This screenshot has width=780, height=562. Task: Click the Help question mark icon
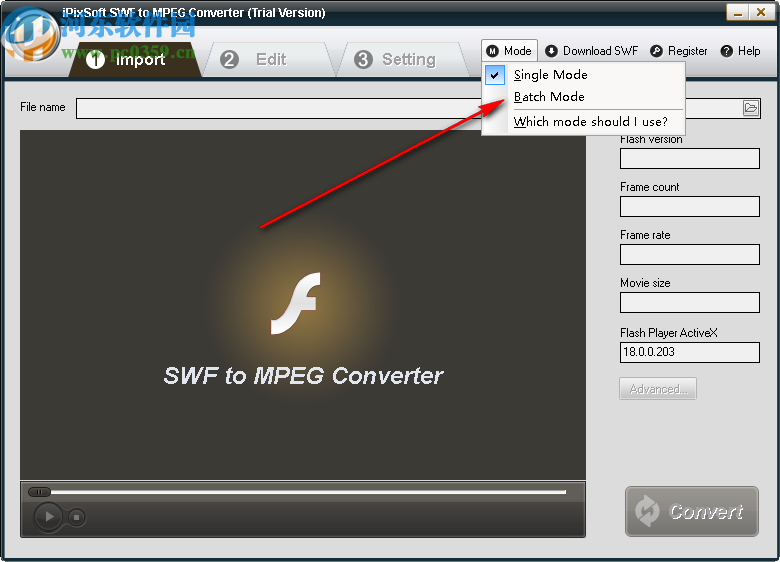pos(727,51)
